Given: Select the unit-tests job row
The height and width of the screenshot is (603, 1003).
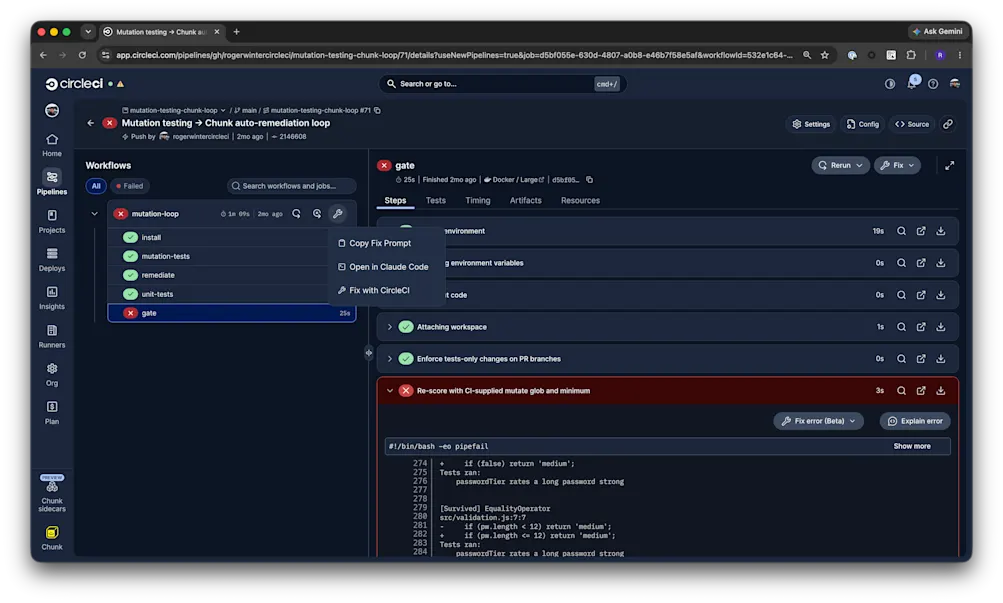Looking at the screenshot, I should click(x=232, y=294).
